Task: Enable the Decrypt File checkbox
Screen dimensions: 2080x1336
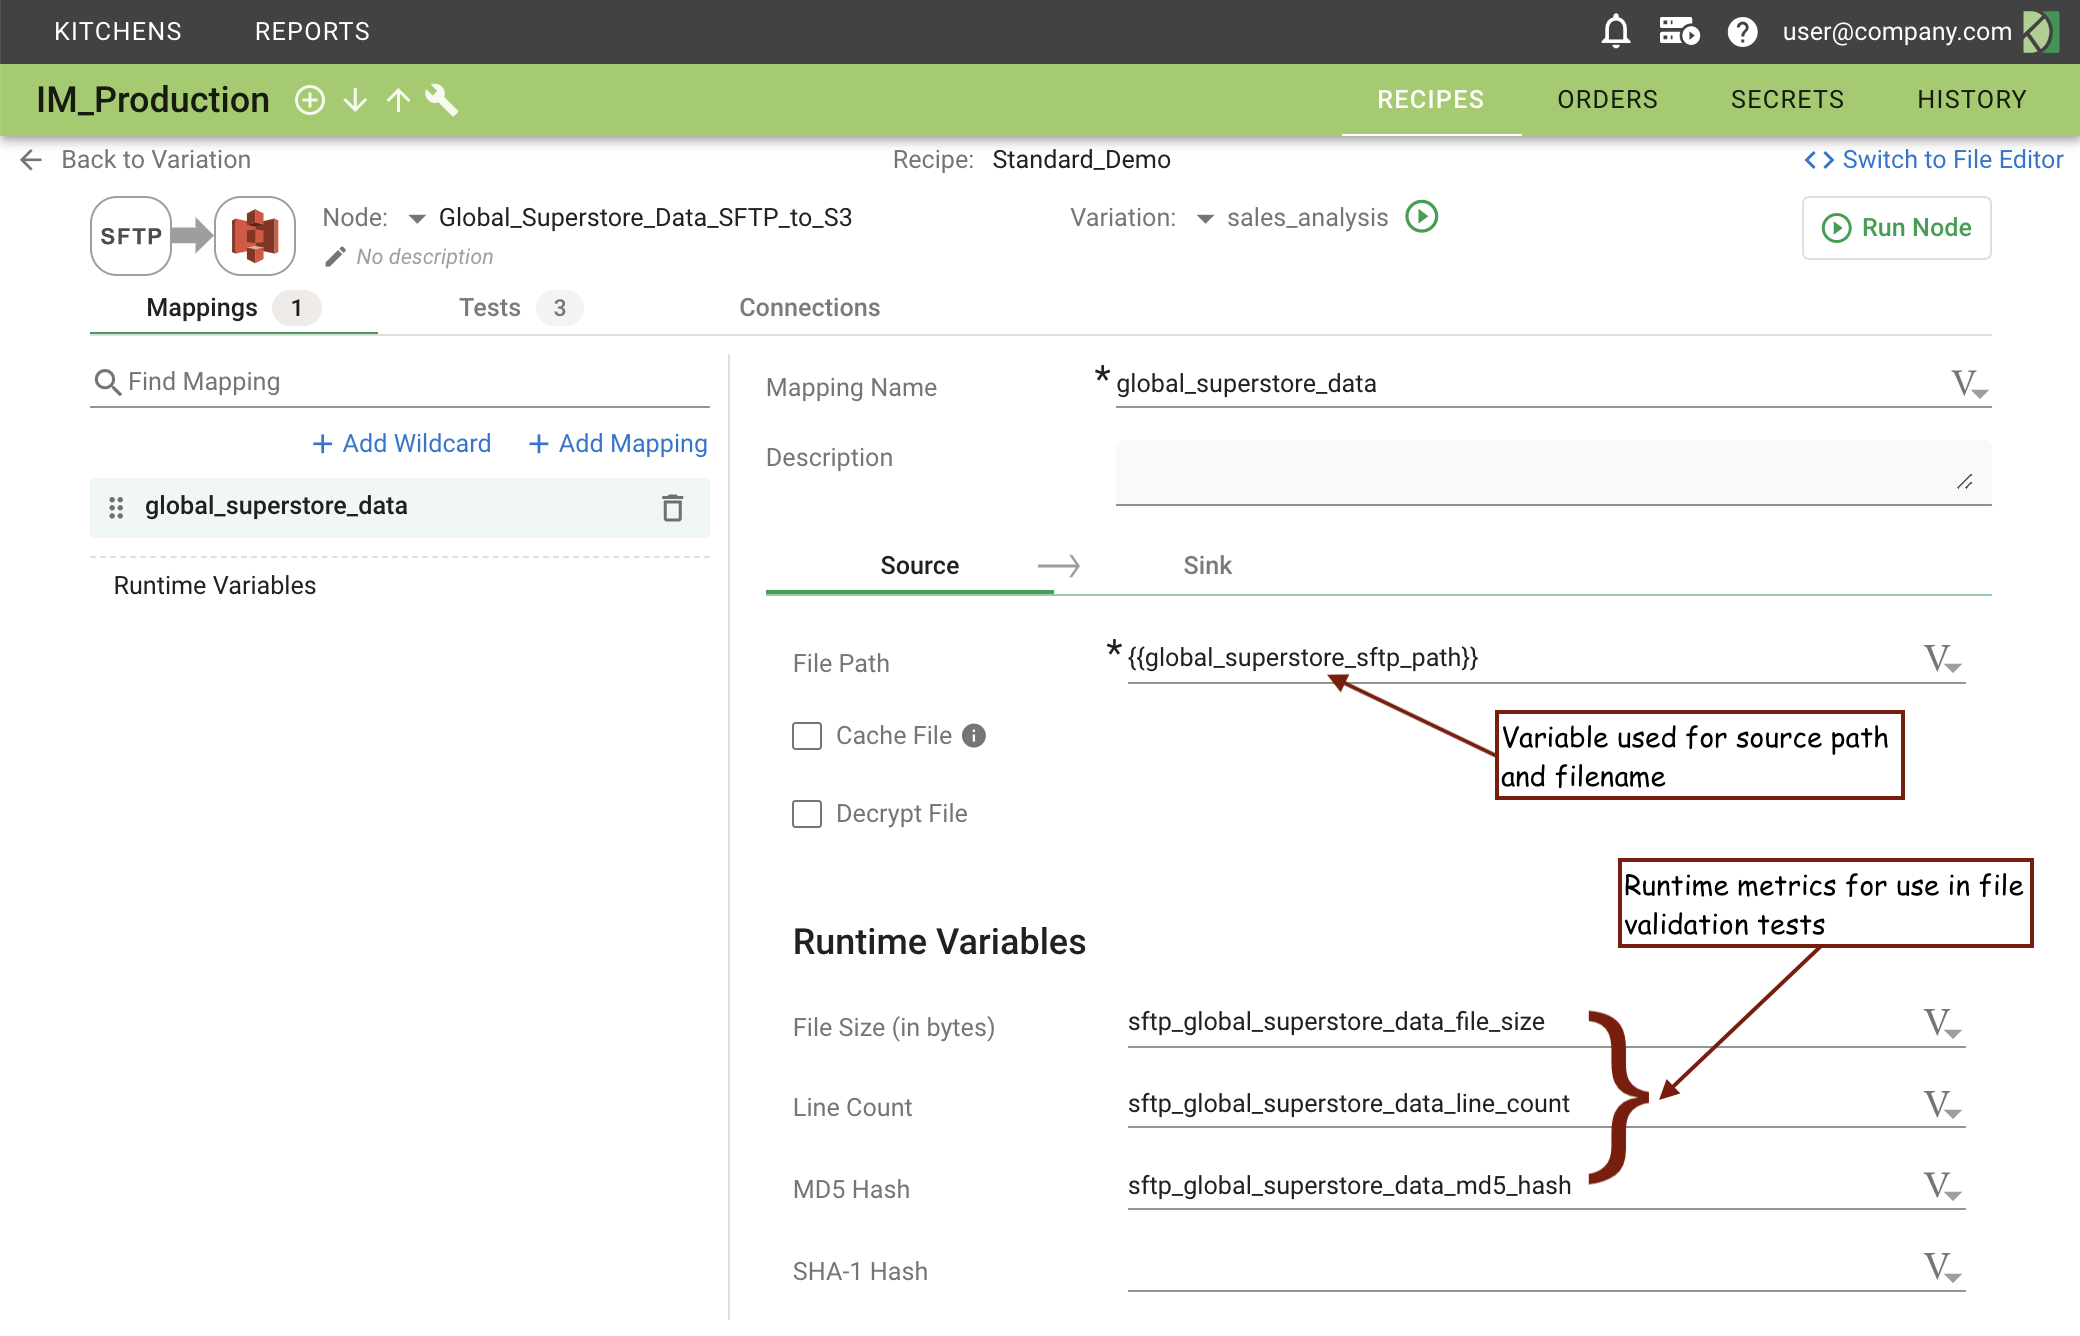Action: pos(806,813)
